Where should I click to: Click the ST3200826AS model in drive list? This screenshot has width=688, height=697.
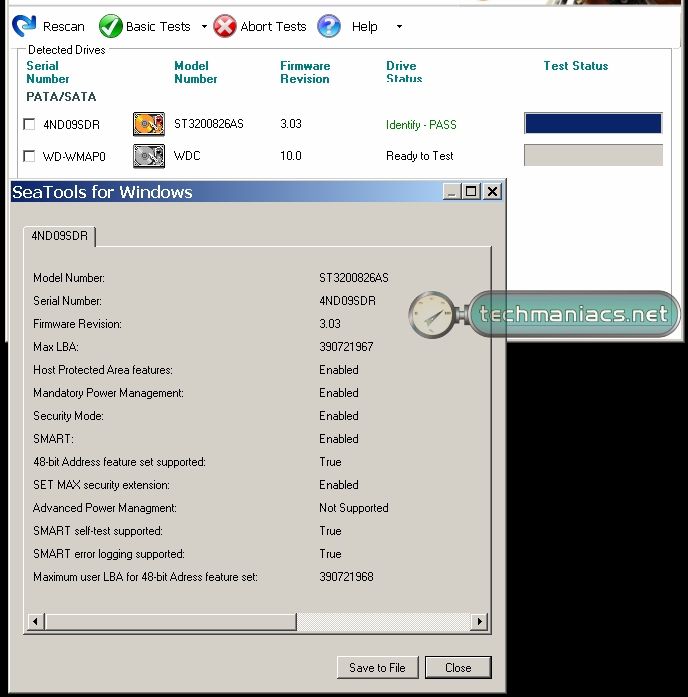[x=208, y=124]
